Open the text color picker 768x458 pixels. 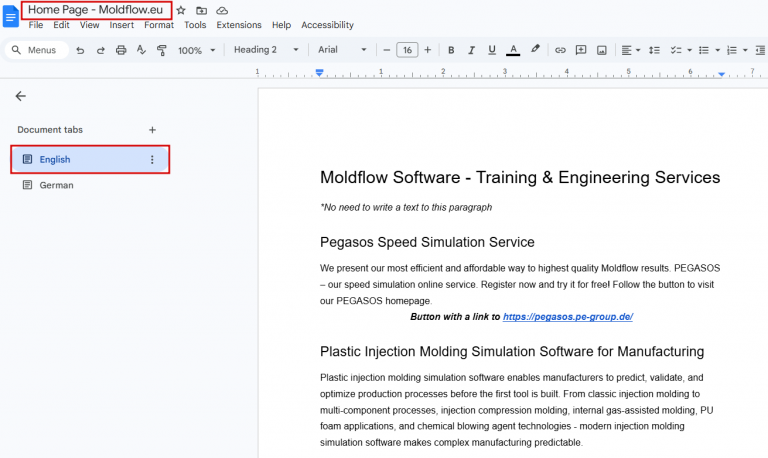point(513,50)
